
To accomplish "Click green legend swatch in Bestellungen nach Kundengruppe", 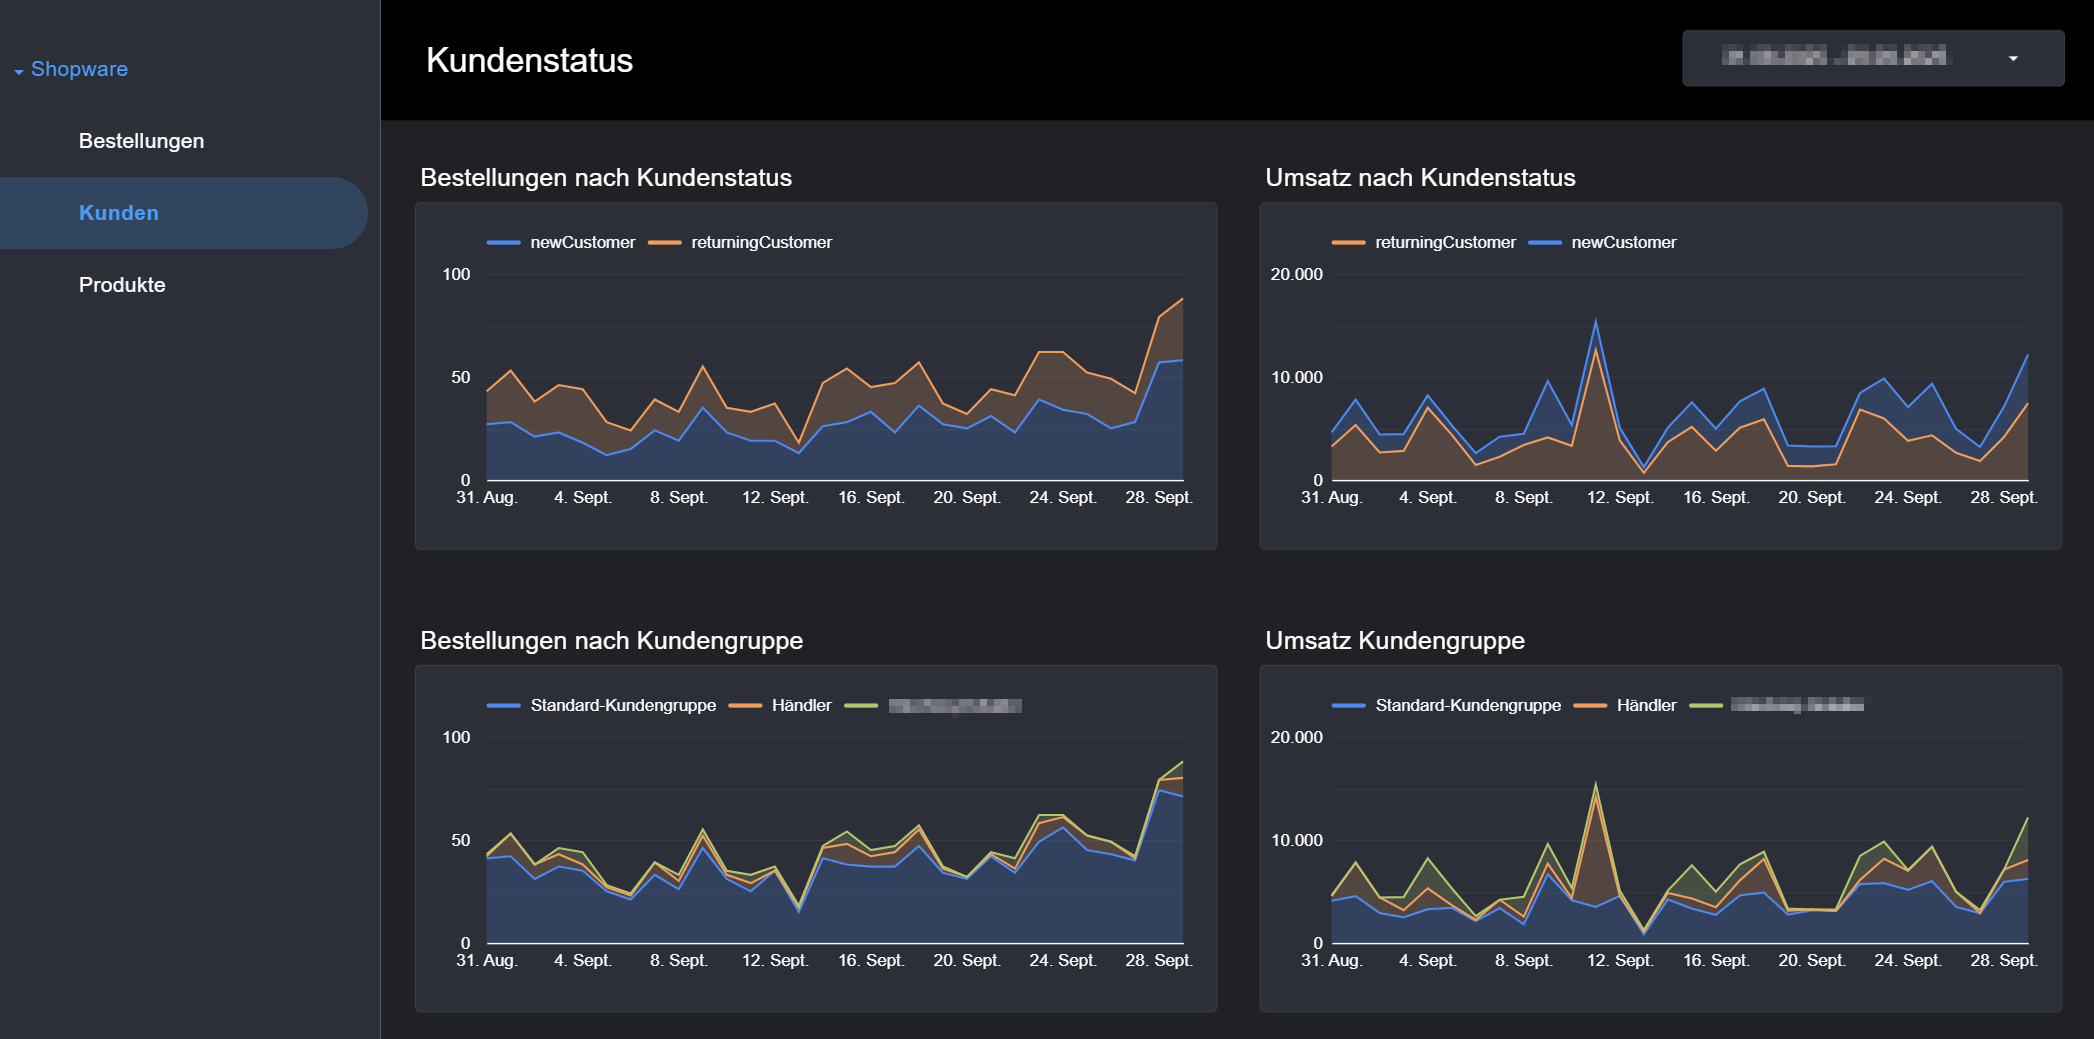I will 861,705.
